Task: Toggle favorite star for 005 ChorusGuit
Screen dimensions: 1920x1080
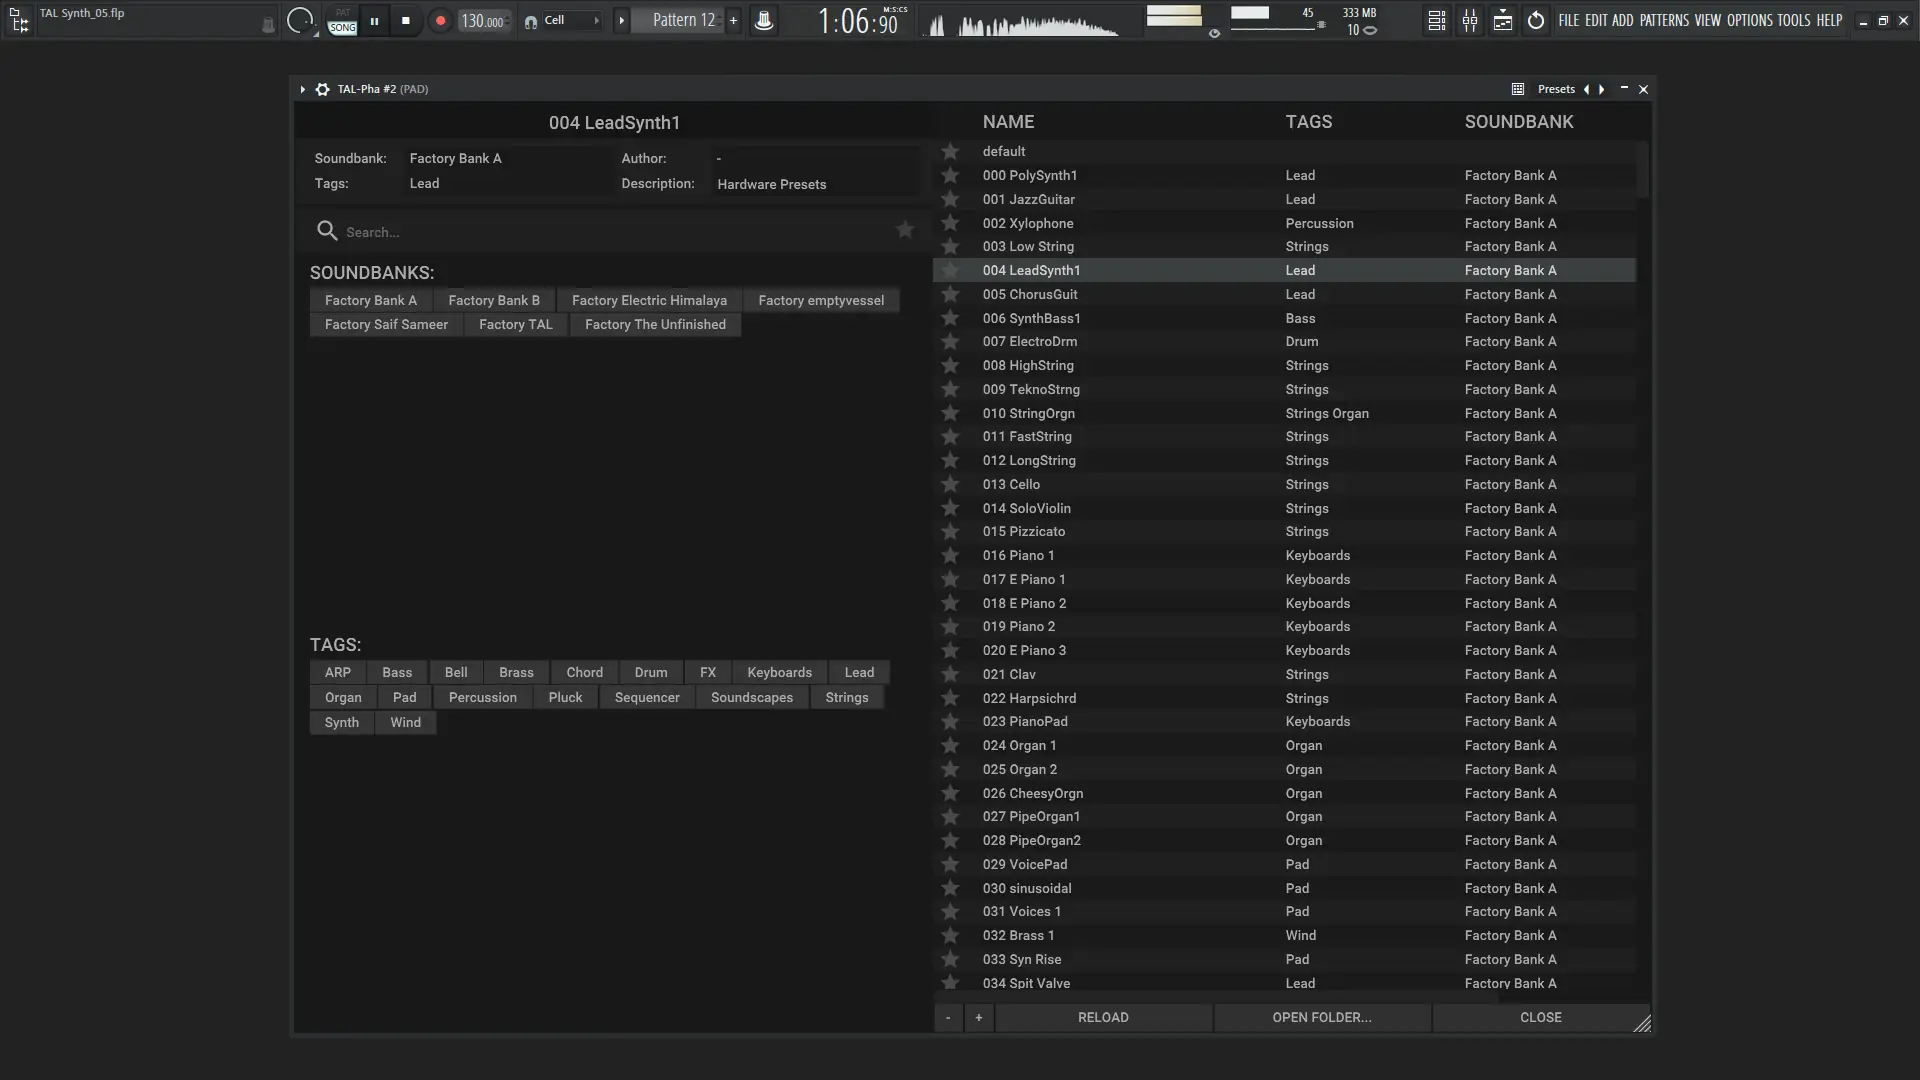Action: click(x=950, y=294)
